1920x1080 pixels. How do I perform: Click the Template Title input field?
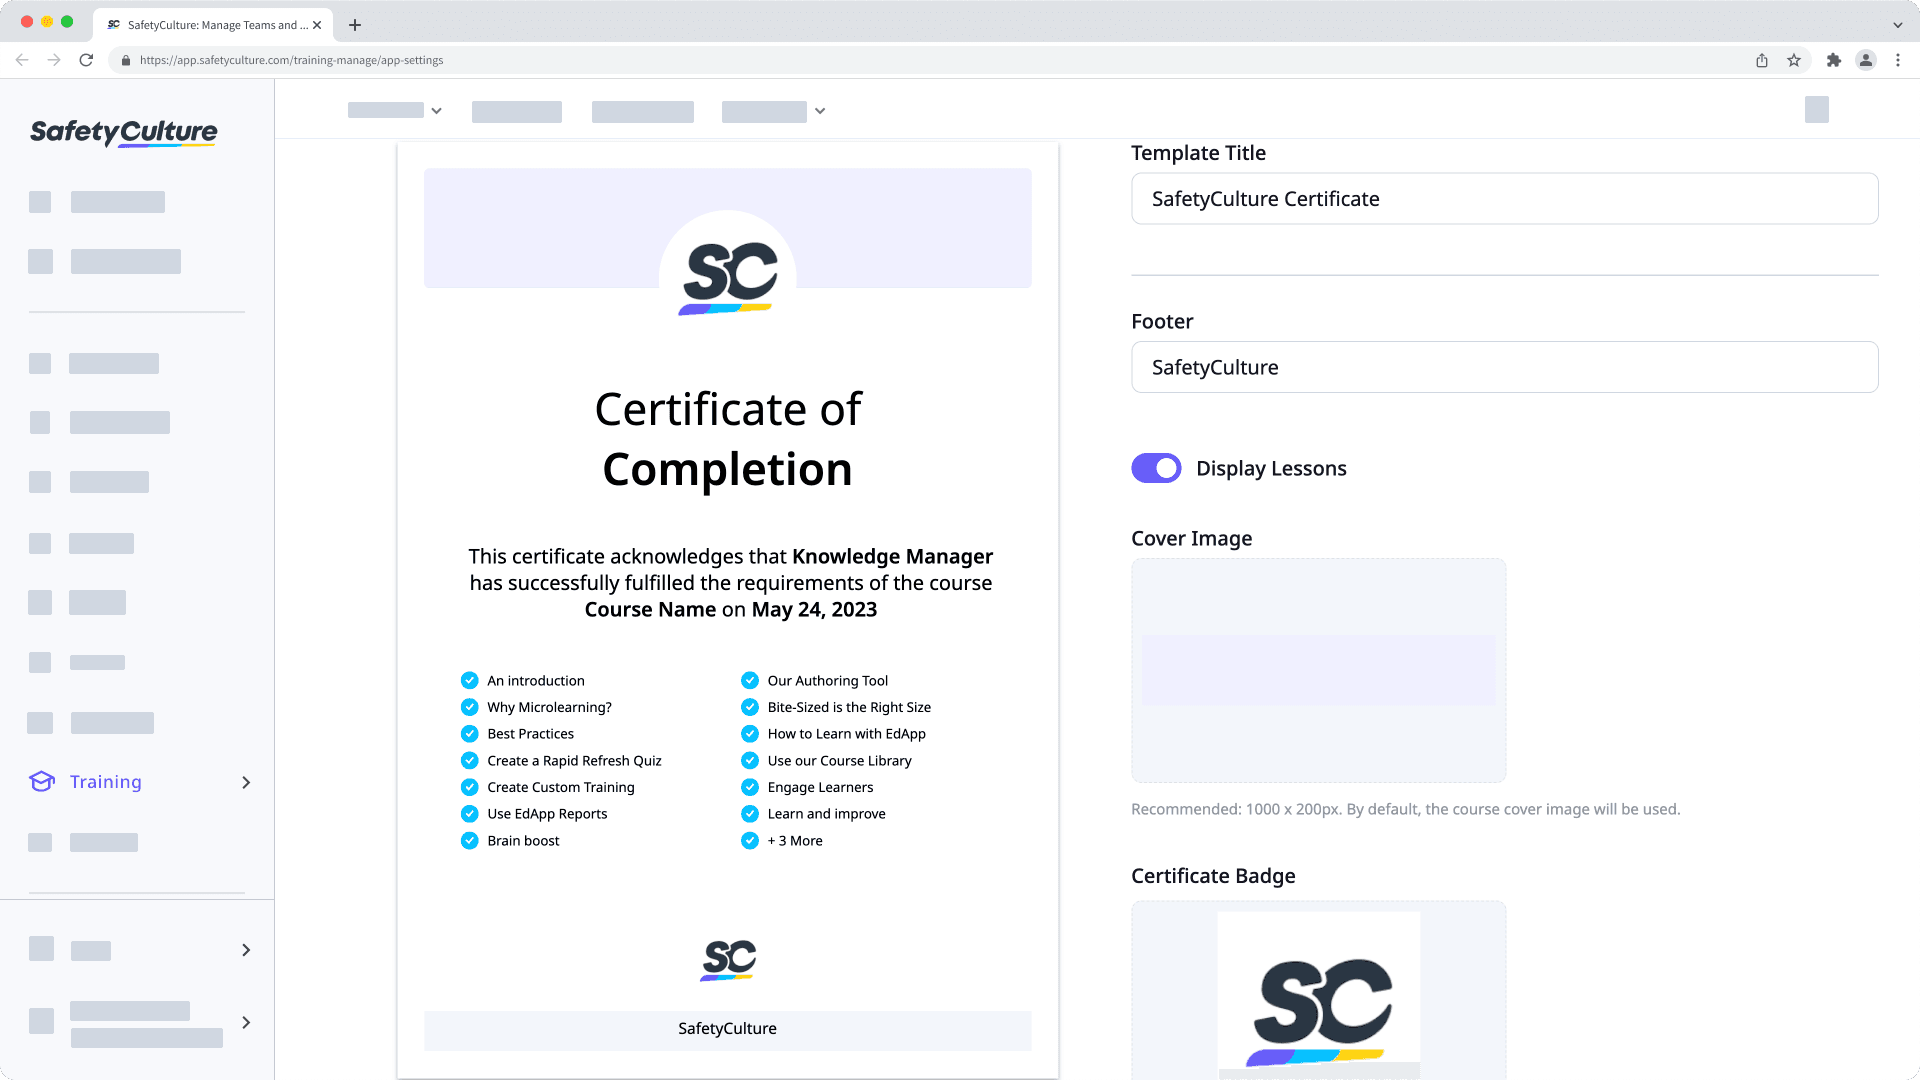tap(1503, 199)
